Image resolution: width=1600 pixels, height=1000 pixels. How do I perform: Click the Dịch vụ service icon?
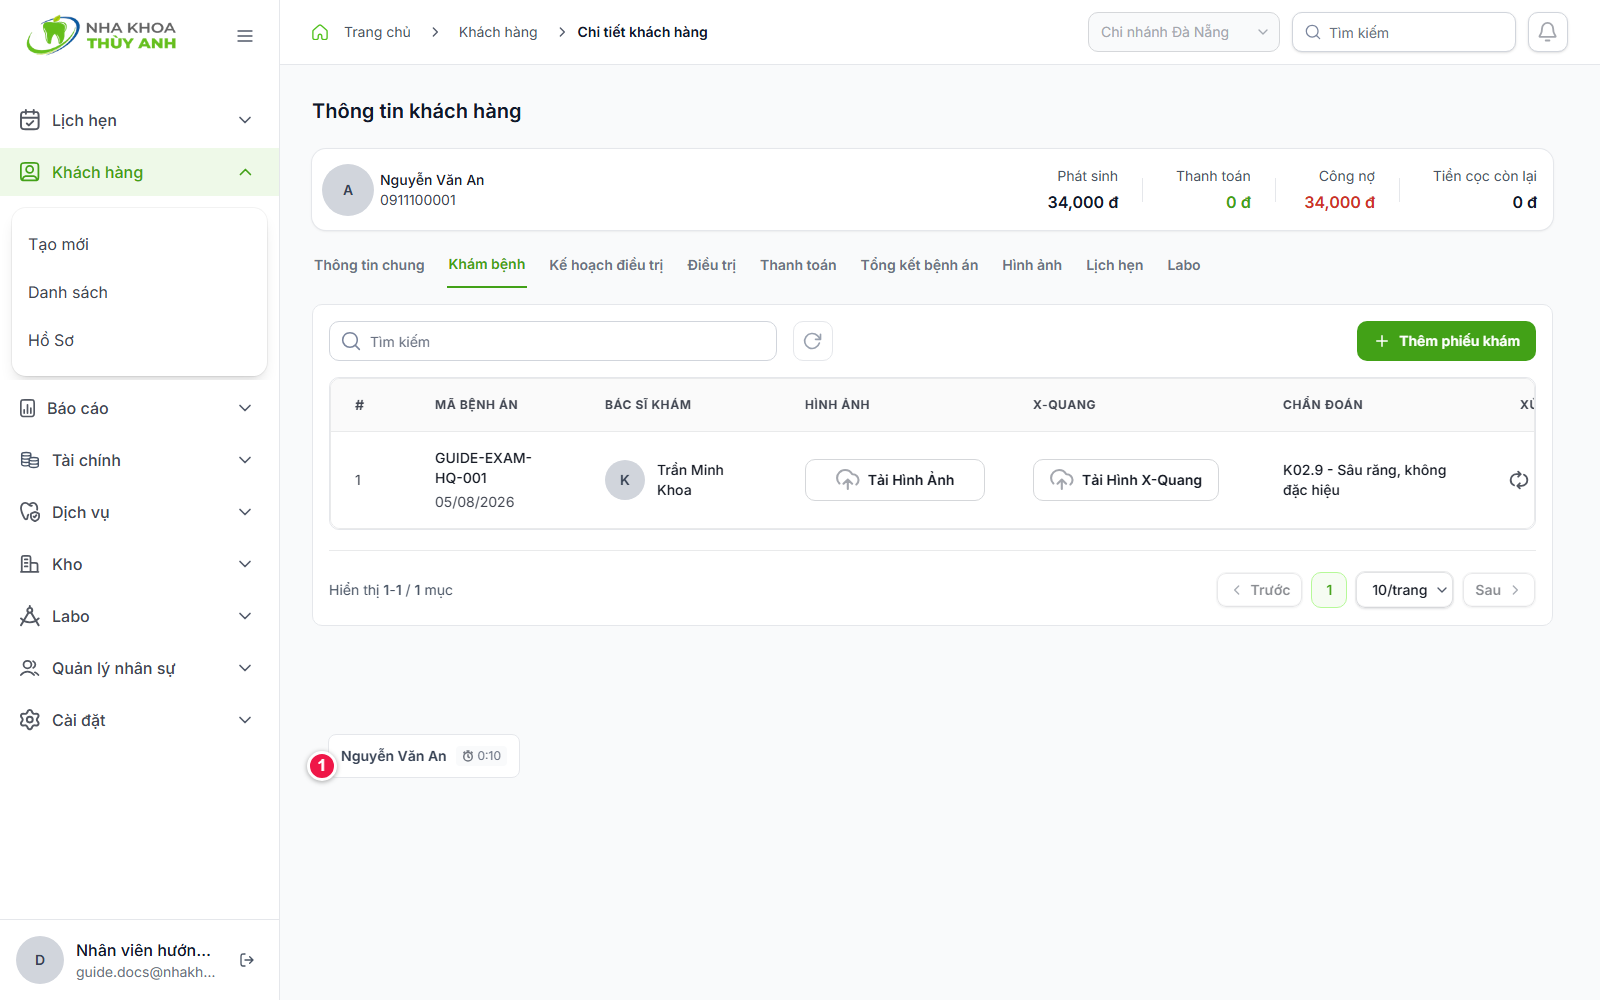pyautogui.click(x=30, y=512)
